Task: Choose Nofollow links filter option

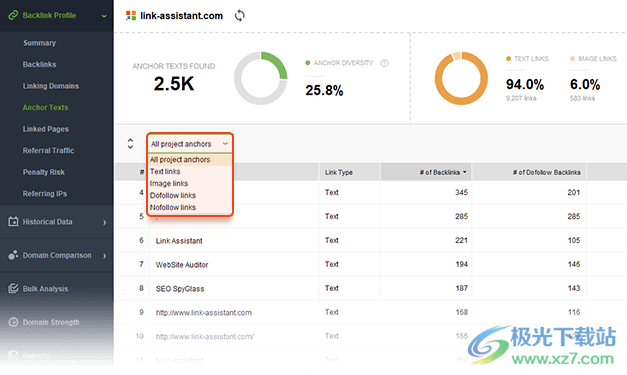Action: 190,207
